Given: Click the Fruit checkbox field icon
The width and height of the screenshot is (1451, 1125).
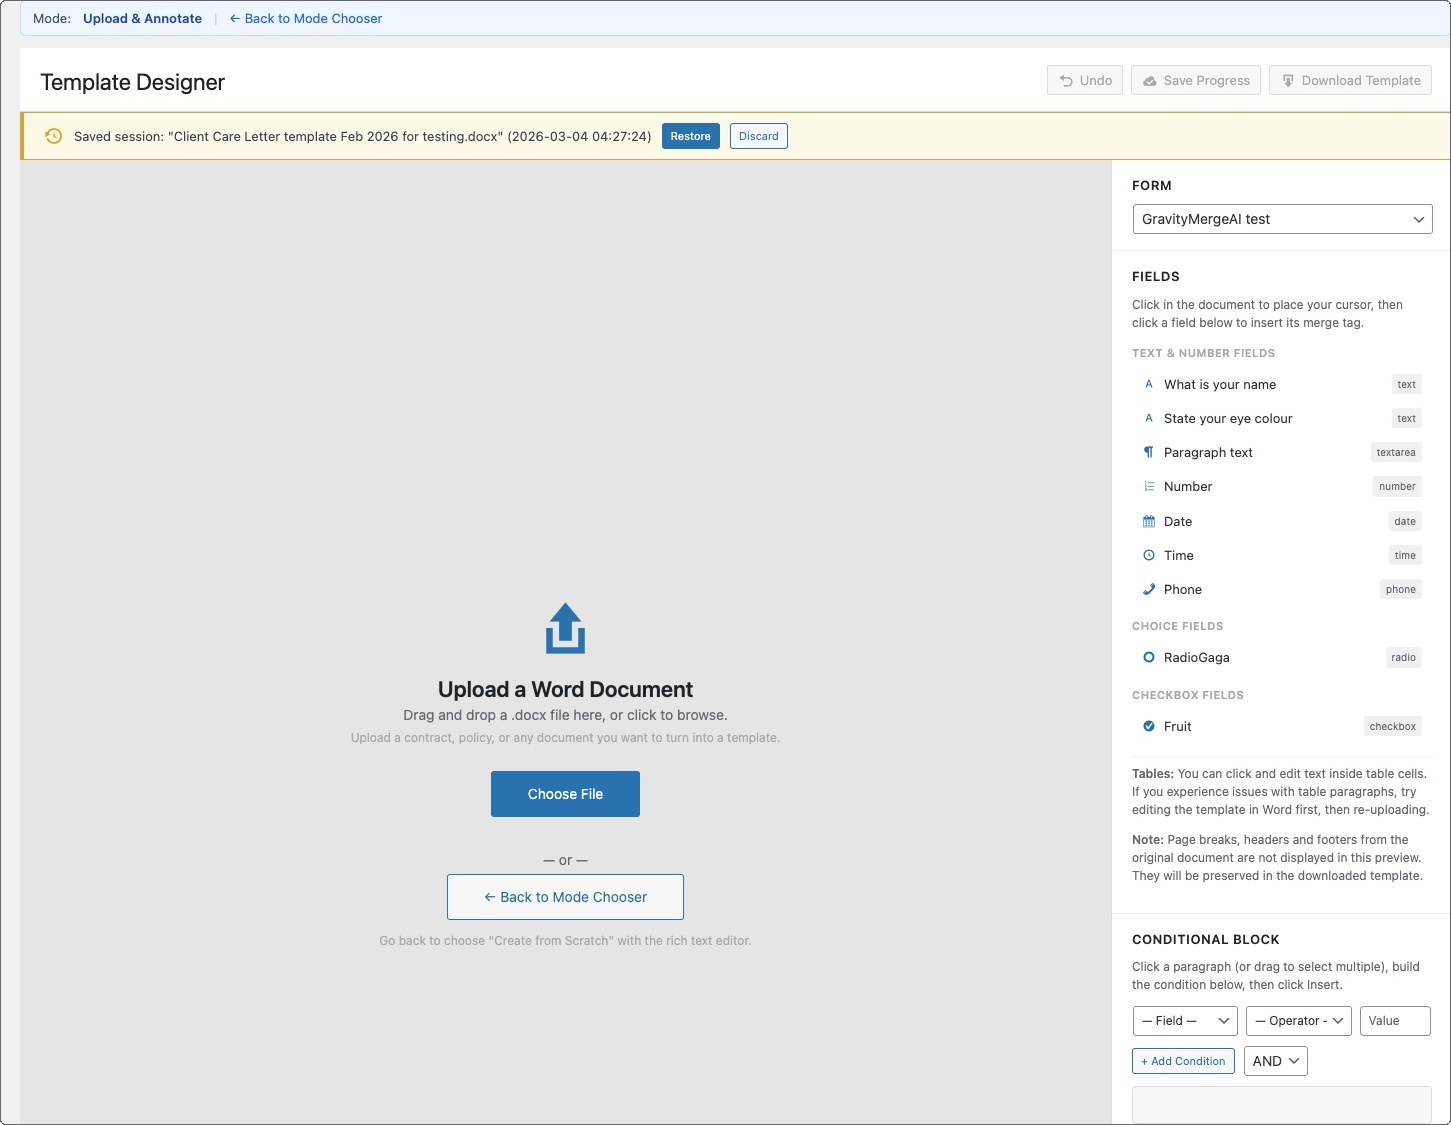Looking at the screenshot, I should point(1149,726).
